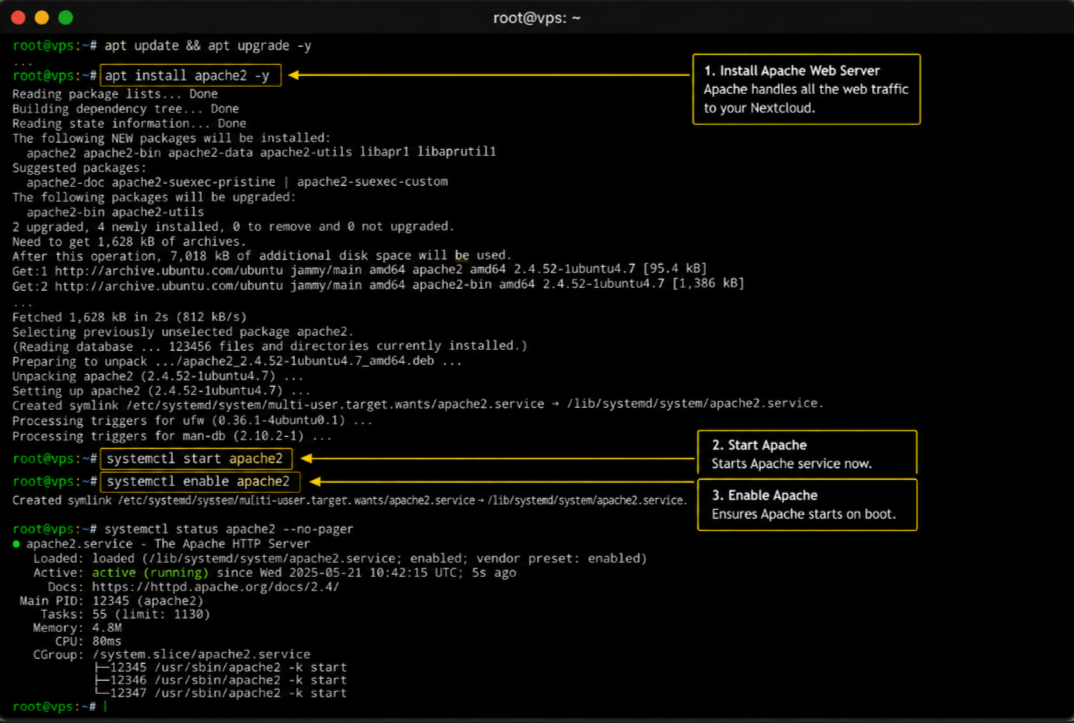Image resolution: width=1074 pixels, height=723 pixels.
Task: Click the "Main PID: 12345 (apache2)" line
Action: 112,601
